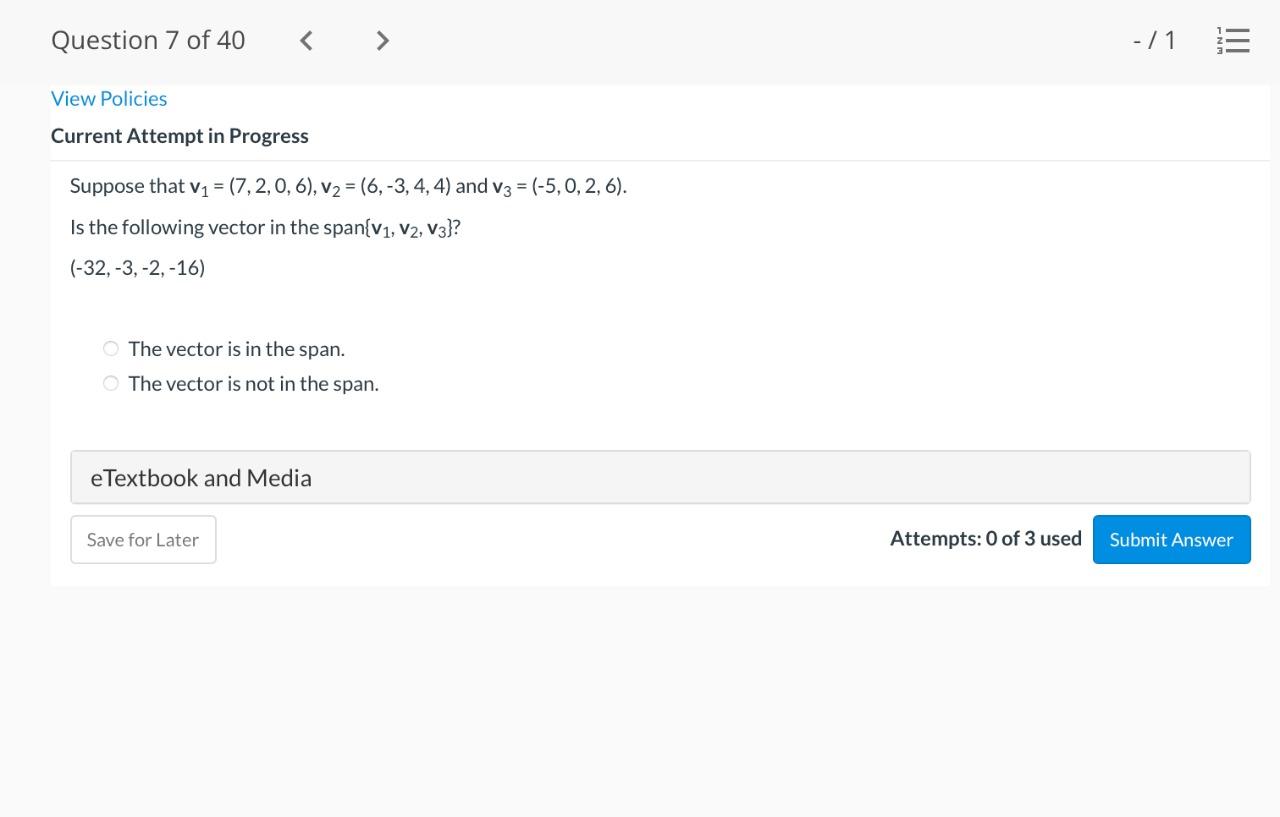Open the View Policies link

(x=108, y=98)
